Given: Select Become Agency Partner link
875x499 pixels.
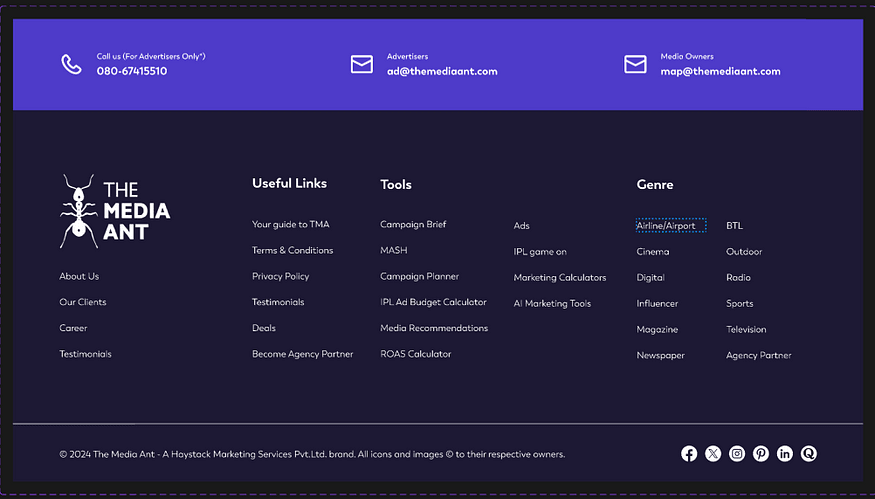Looking at the screenshot, I should click(302, 354).
